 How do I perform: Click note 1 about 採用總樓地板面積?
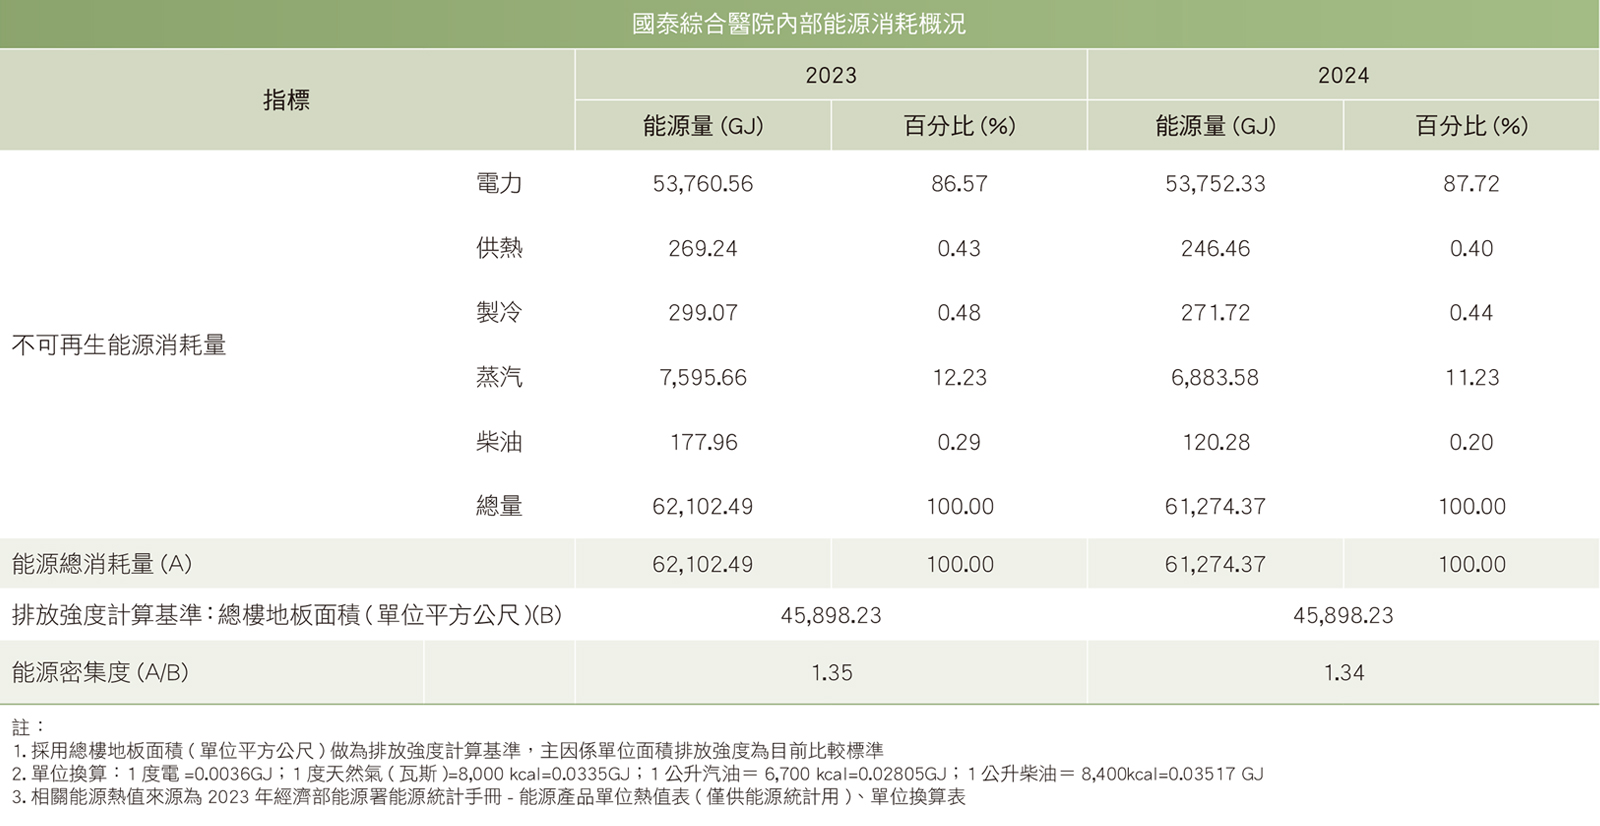click(x=448, y=751)
